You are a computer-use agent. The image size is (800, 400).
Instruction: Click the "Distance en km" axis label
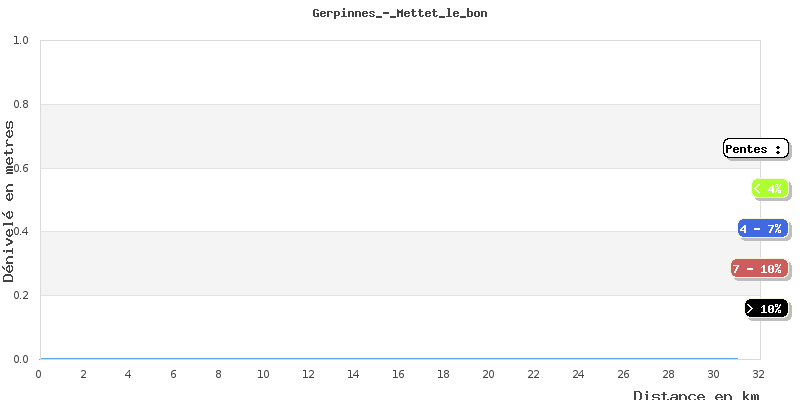(696, 395)
